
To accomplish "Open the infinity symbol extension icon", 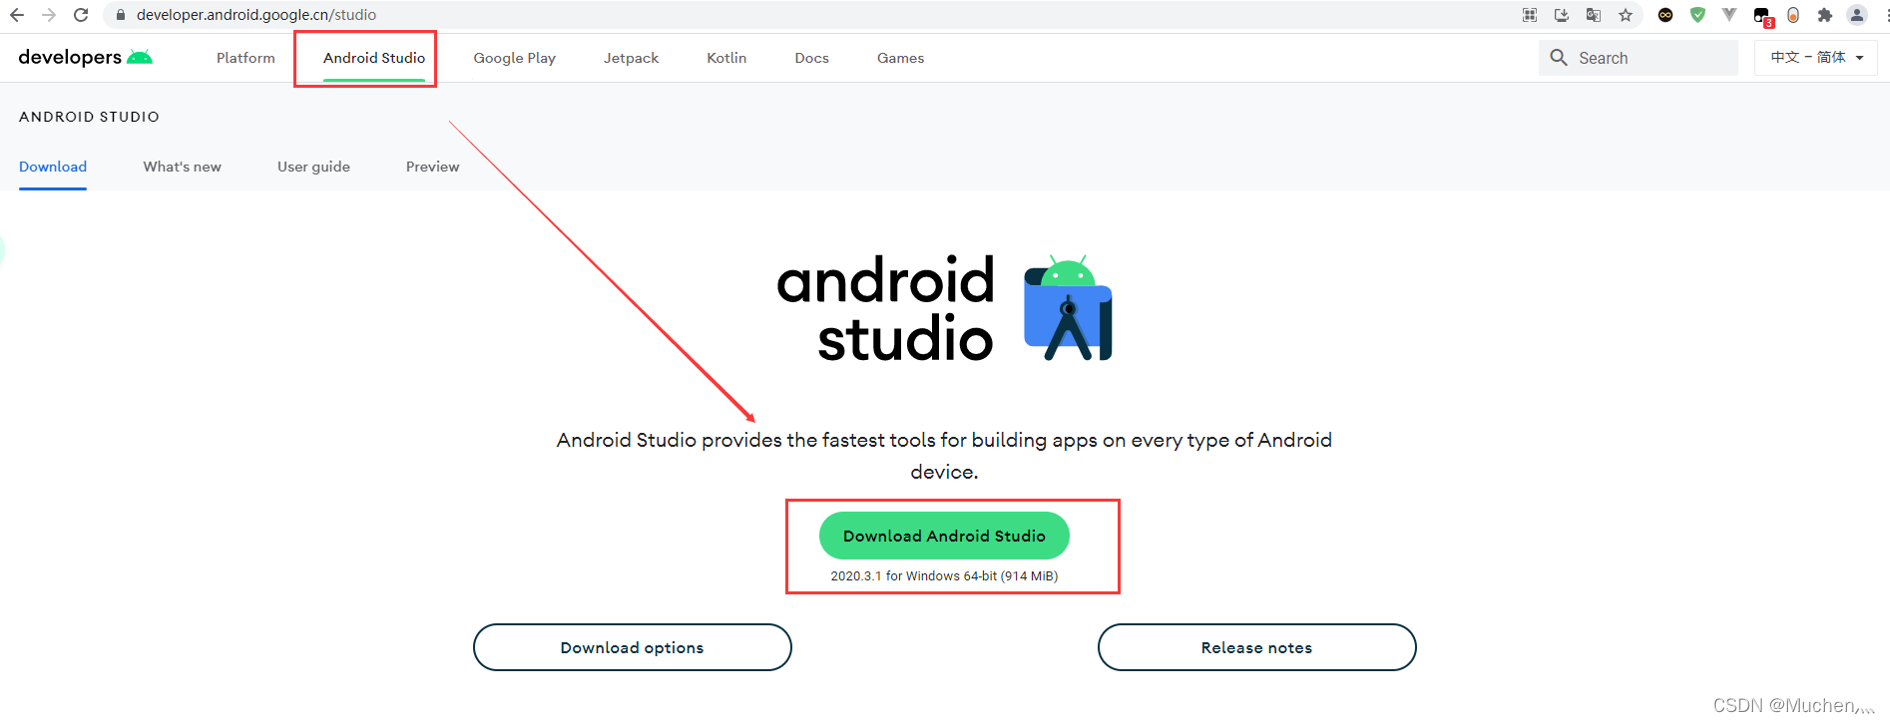I will 1665,15.
